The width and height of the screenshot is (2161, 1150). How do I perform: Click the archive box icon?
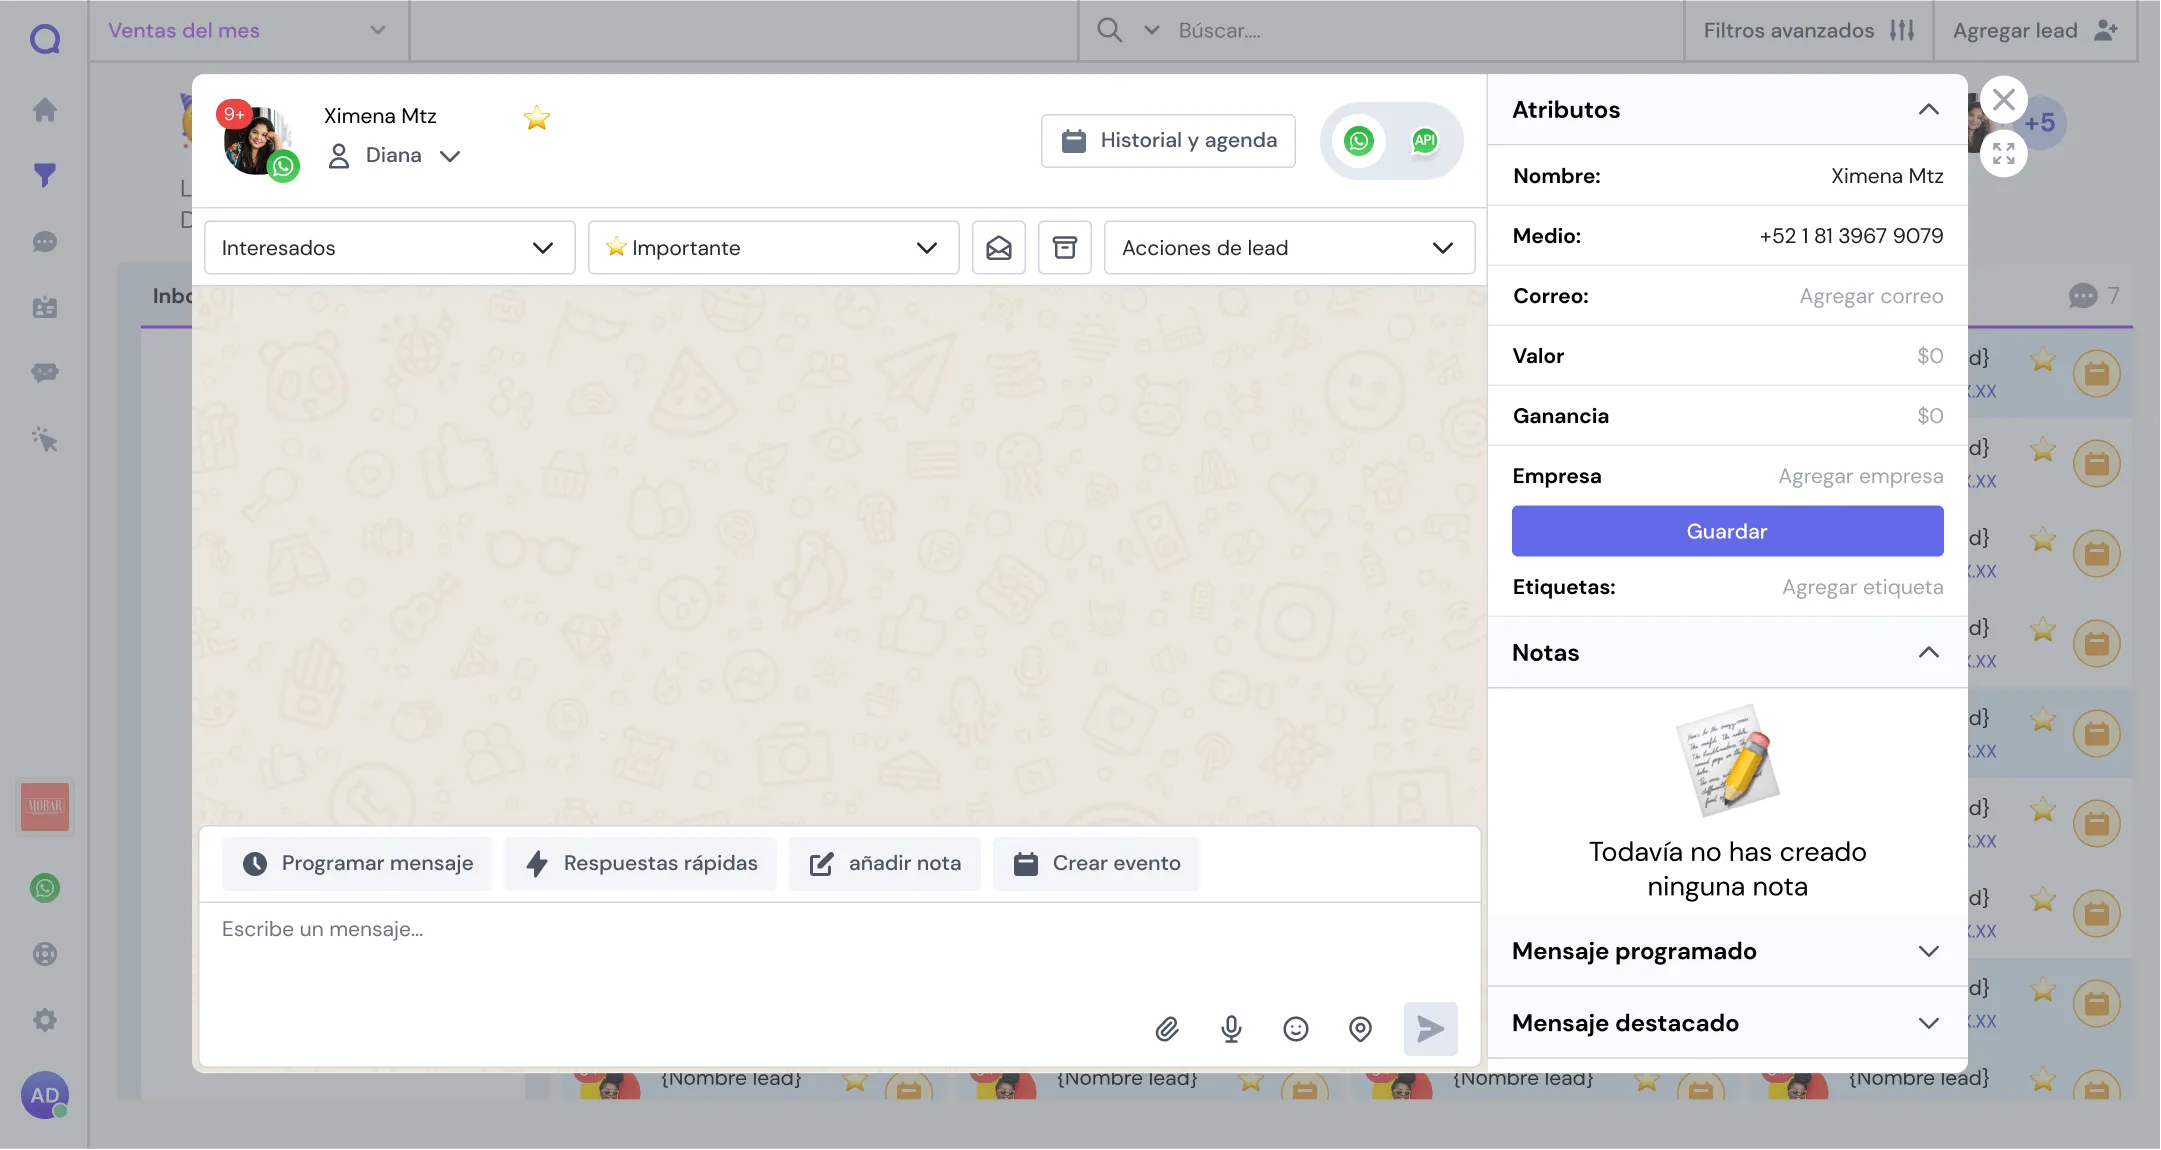1065,248
